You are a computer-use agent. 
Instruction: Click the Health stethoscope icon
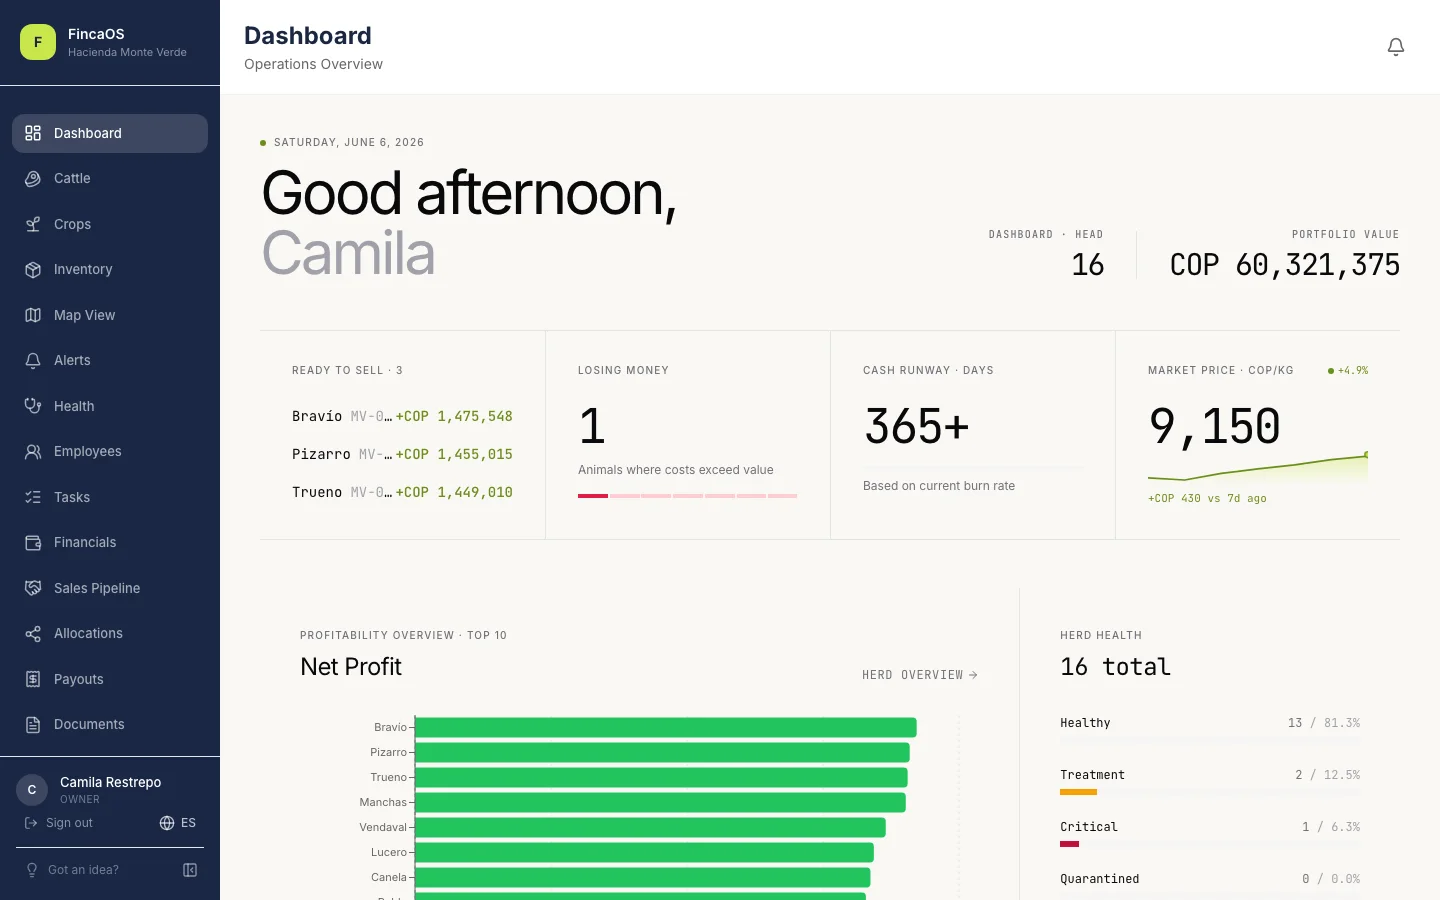(x=33, y=406)
